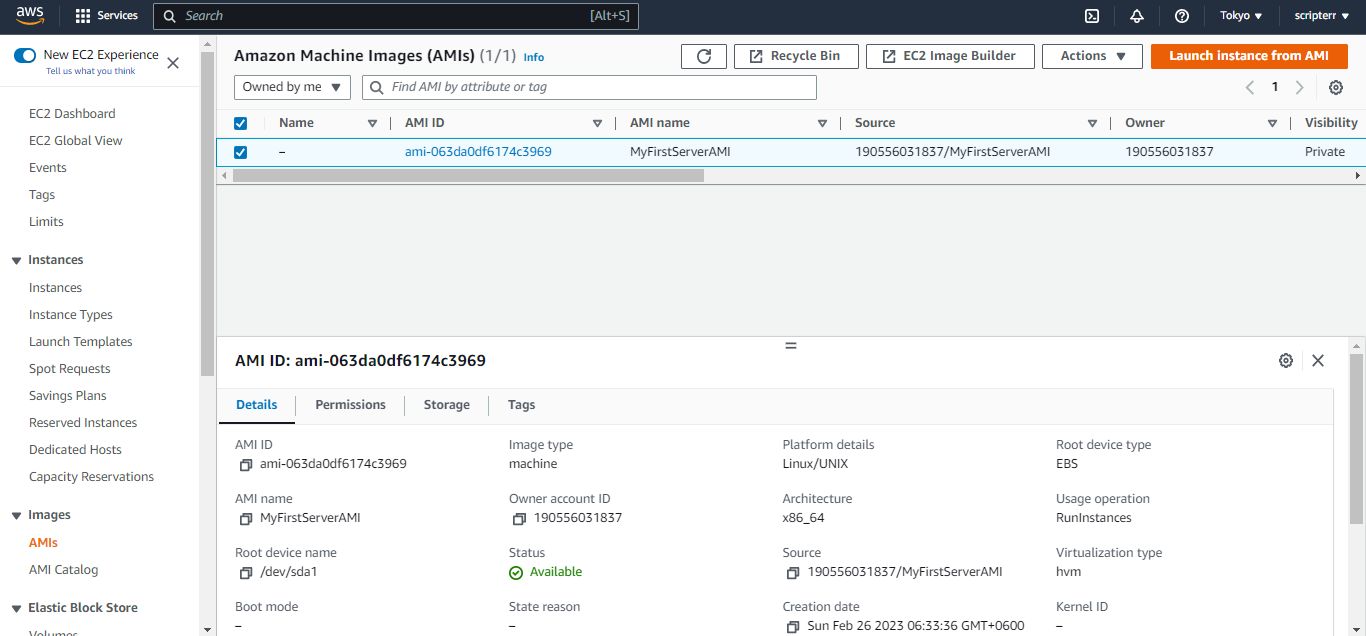
Task: Open EC2 Image Builder
Action: 950,56
